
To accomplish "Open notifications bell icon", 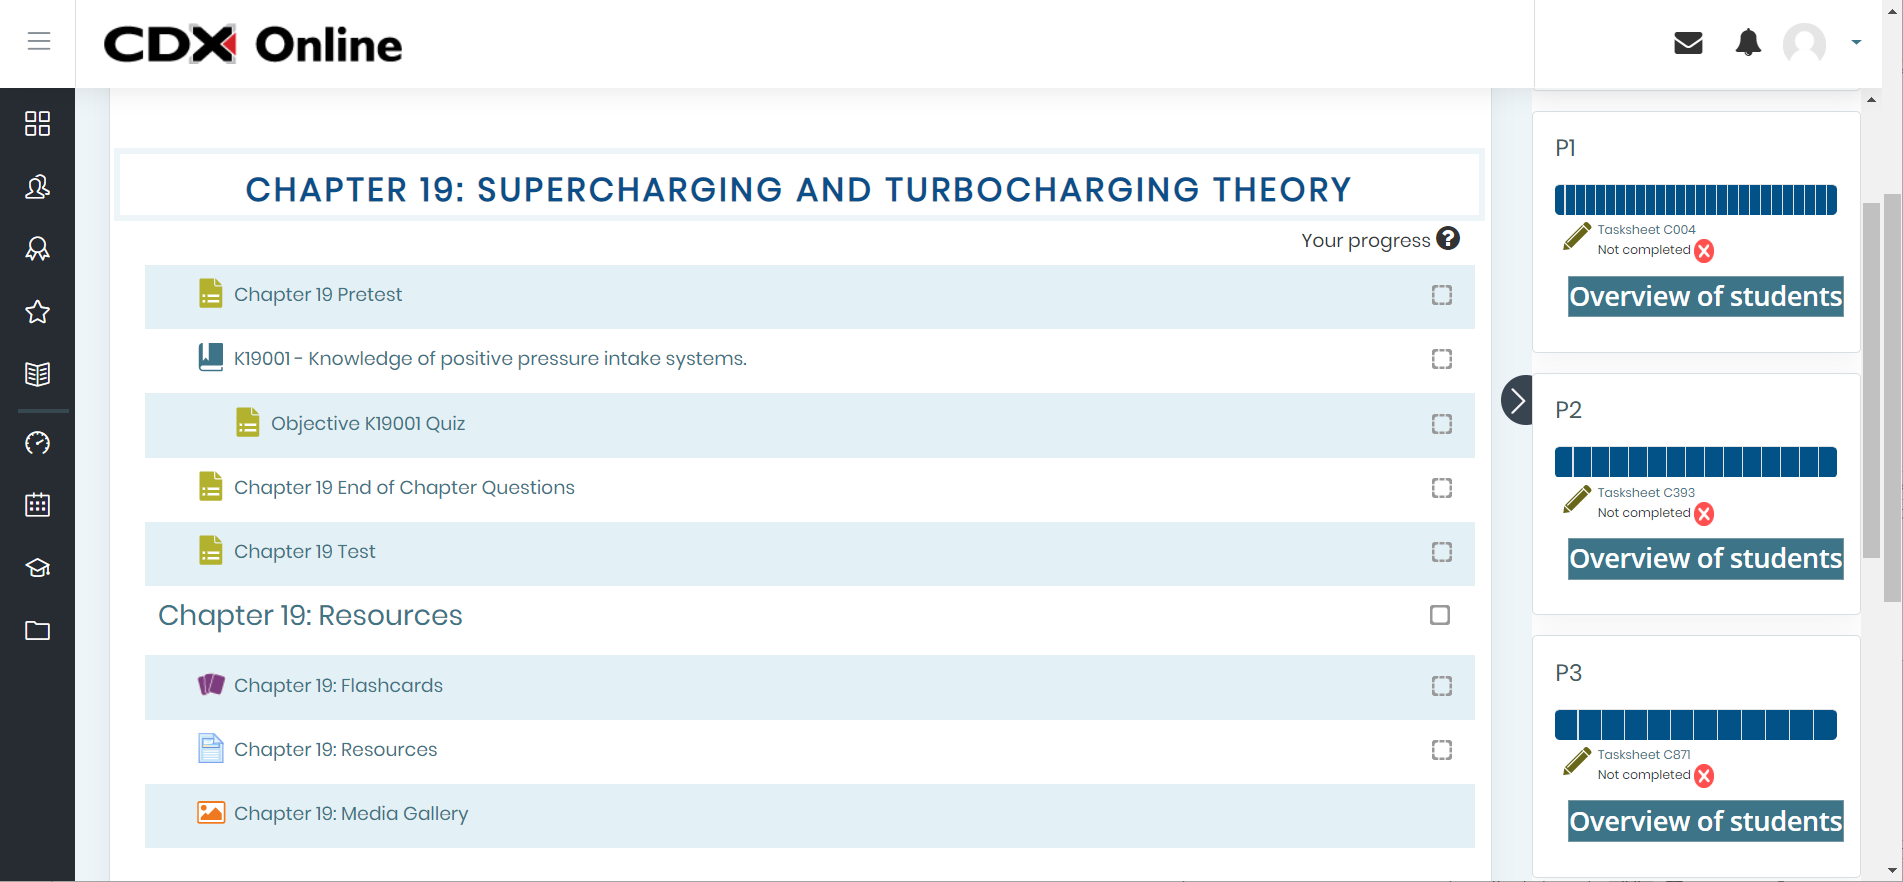I will (x=1748, y=43).
